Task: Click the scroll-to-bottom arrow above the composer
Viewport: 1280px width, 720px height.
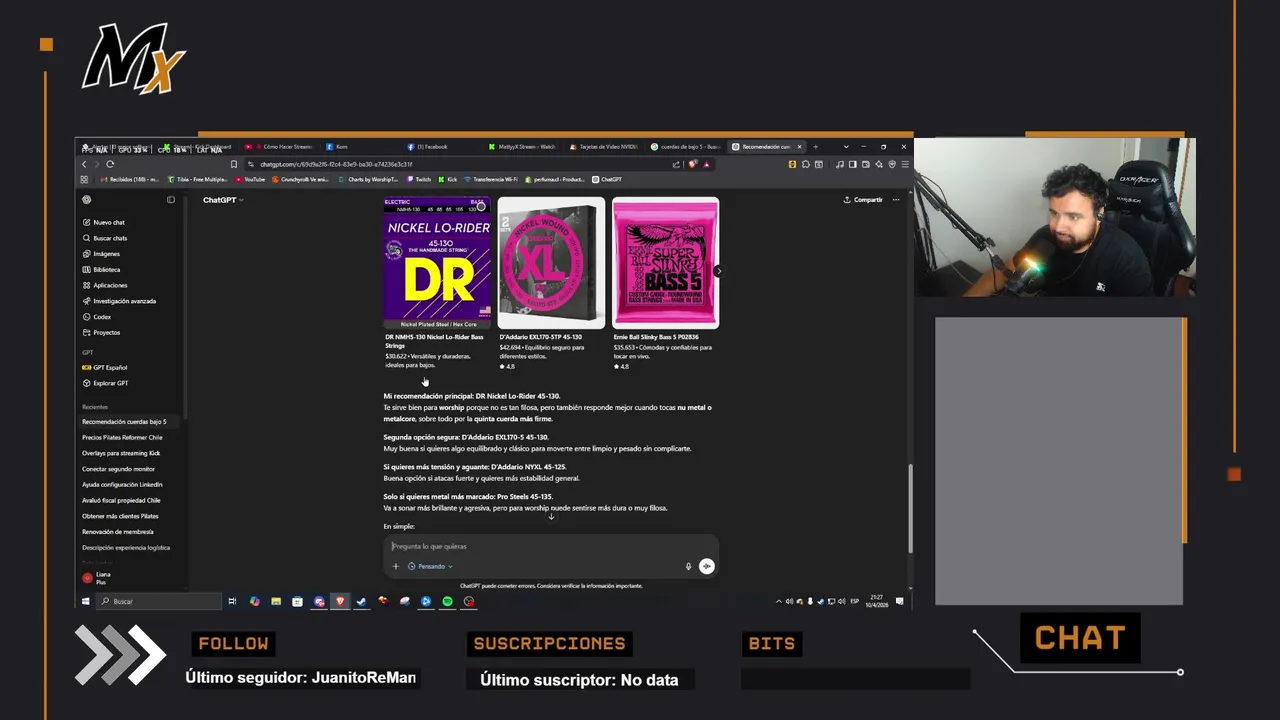Action: pos(551,516)
